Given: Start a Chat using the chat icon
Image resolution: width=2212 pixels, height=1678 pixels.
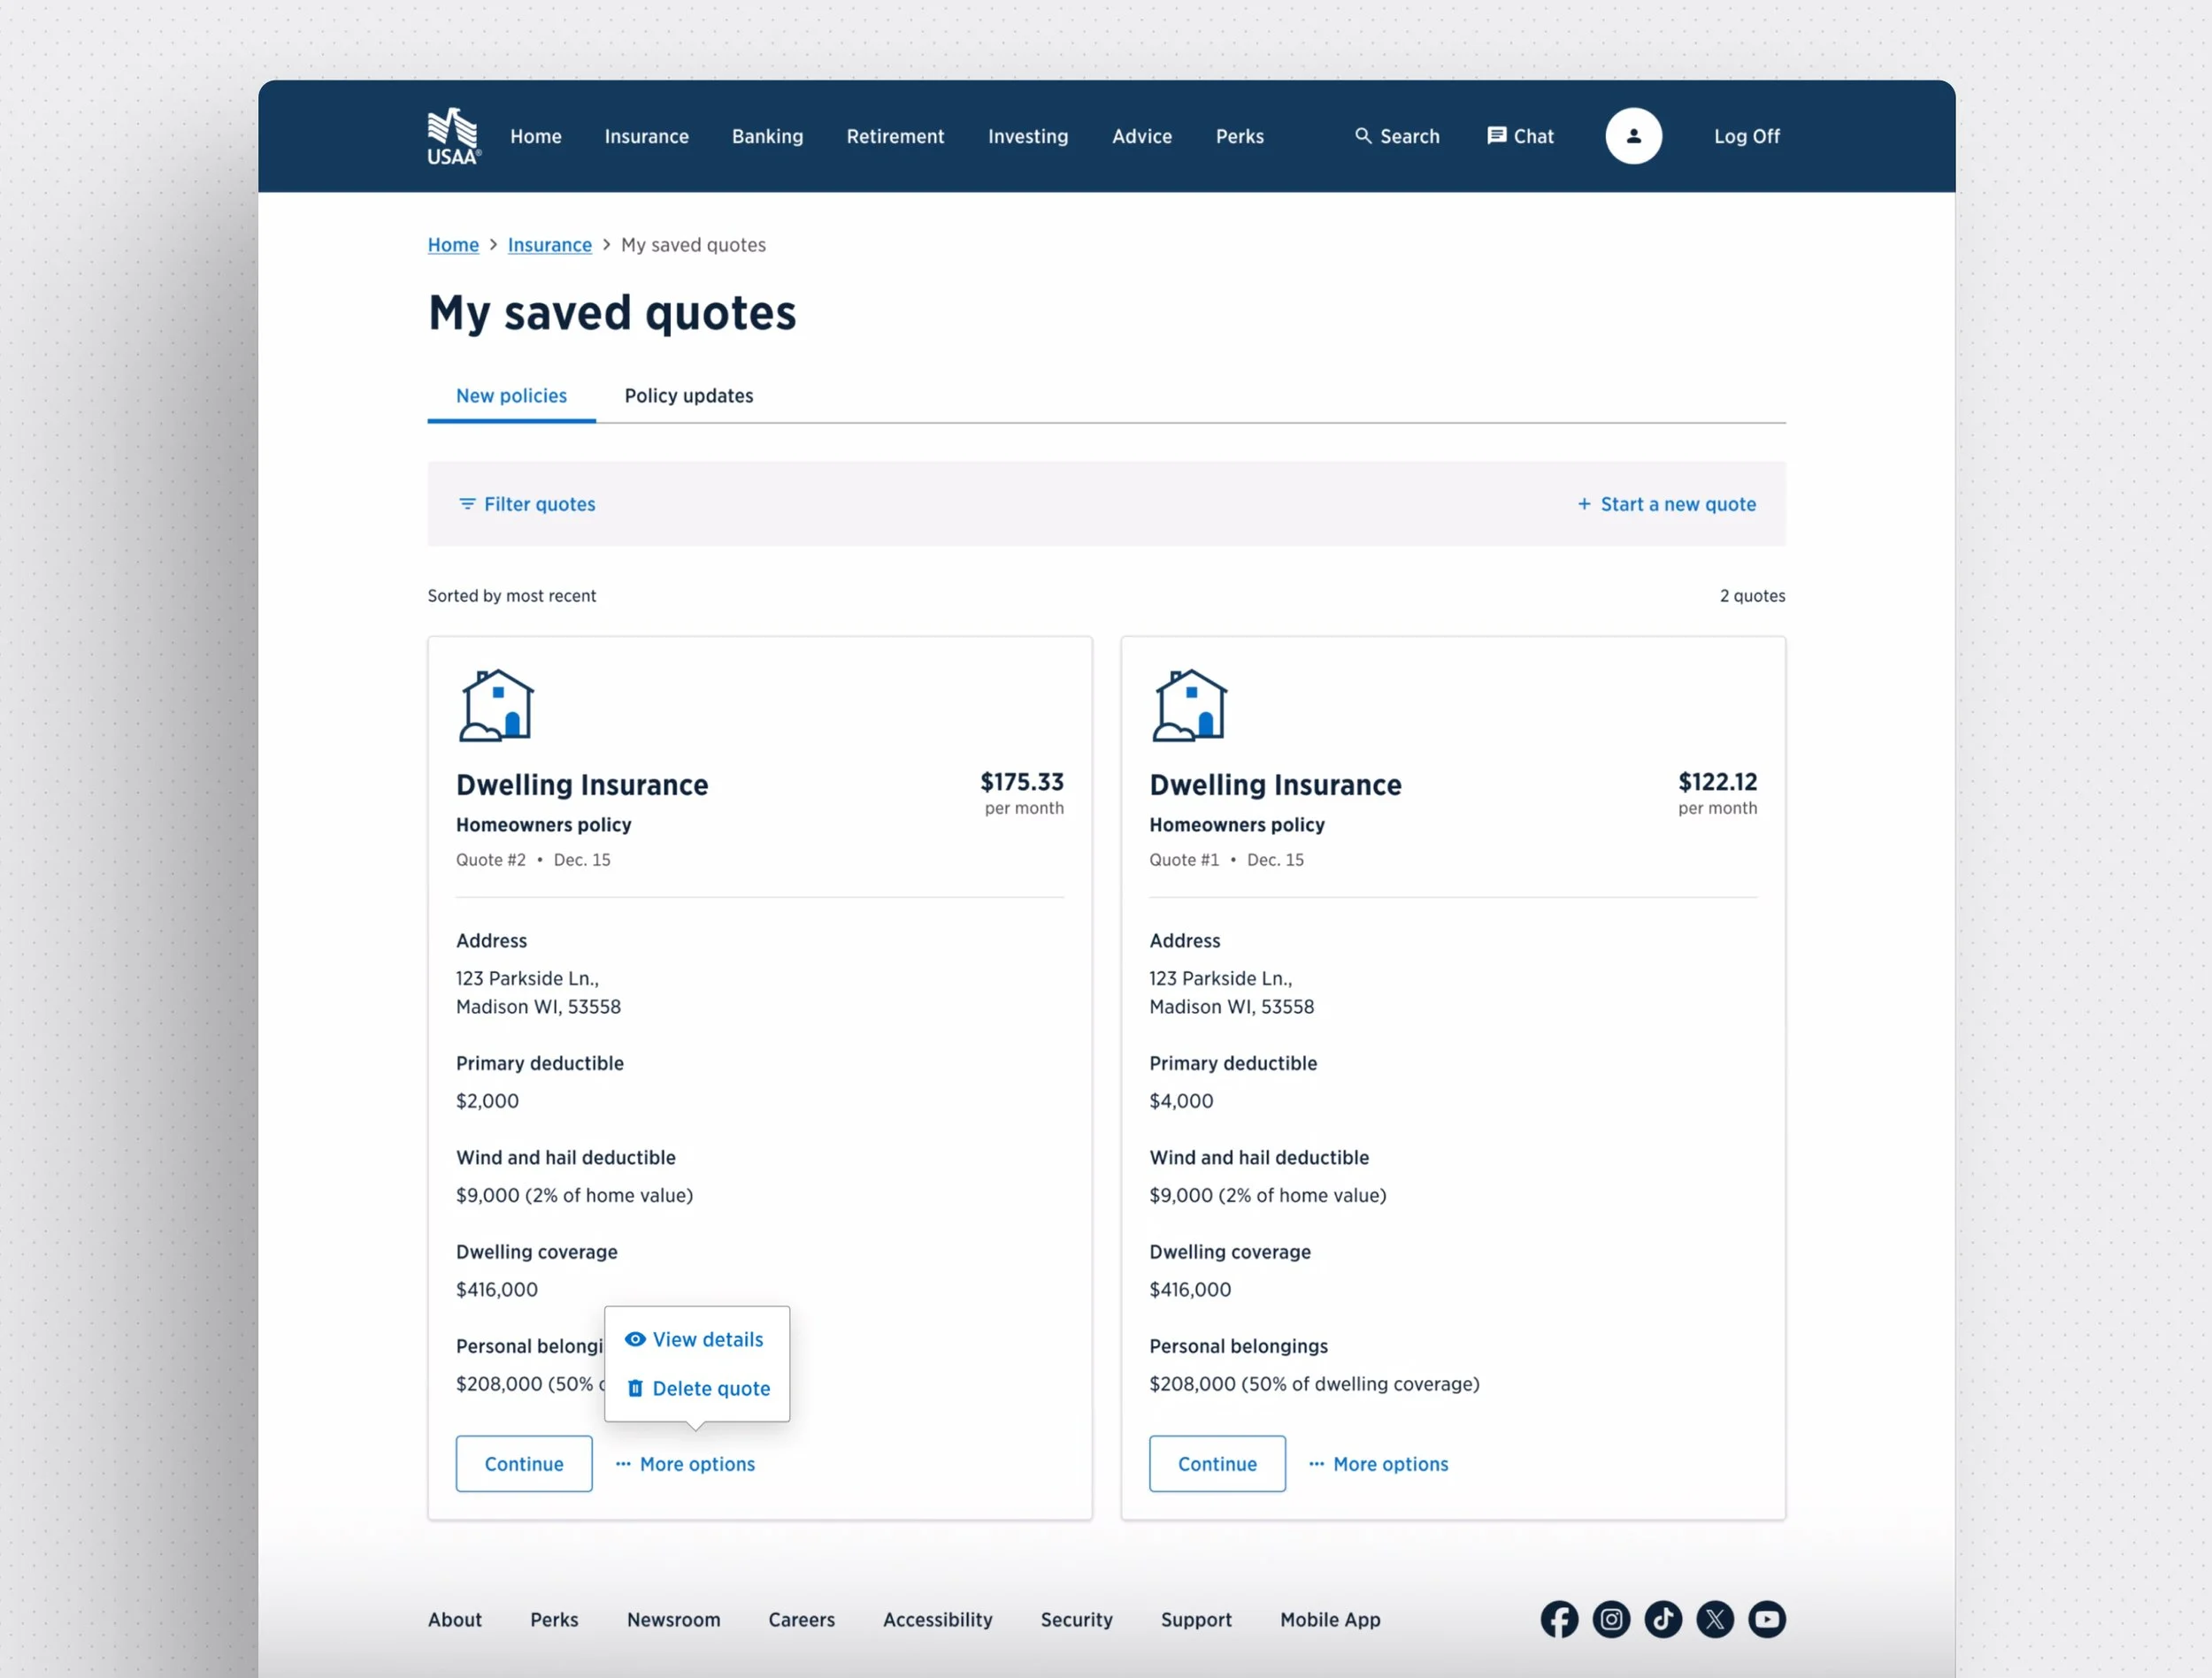Looking at the screenshot, I should point(1497,136).
